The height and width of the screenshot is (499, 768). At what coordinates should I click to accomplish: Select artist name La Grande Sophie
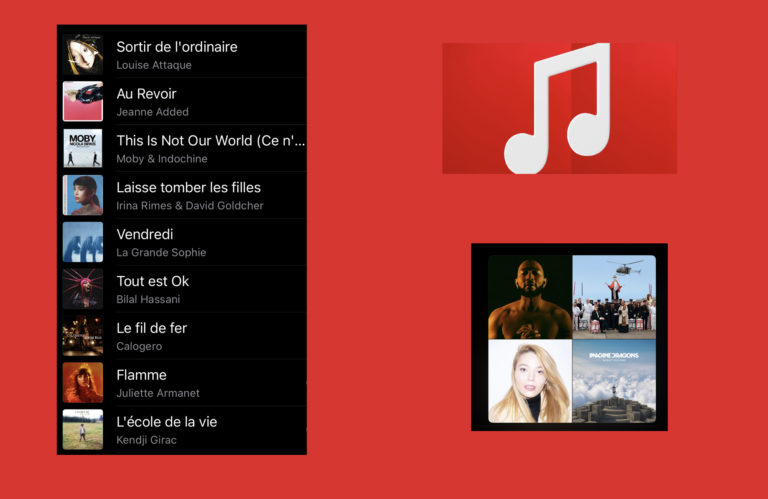(x=161, y=253)
